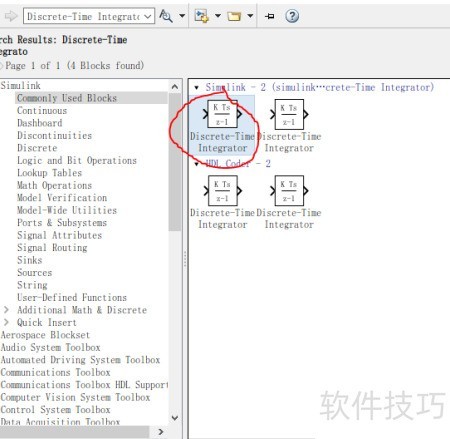
Task: Click the pin library browser icon
Action: click(x=270, y=16)
